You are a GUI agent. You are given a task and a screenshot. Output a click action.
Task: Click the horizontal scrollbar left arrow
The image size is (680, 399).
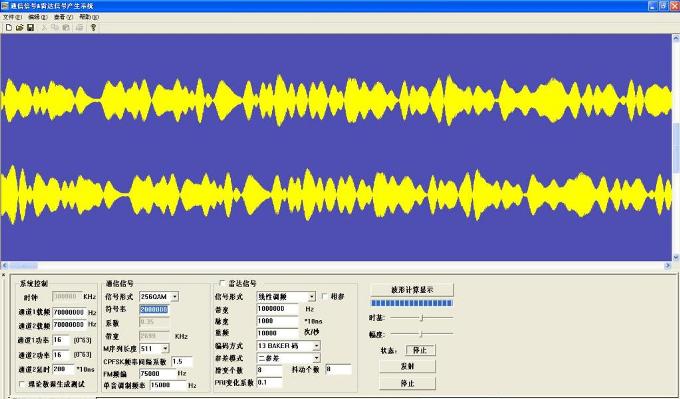click(x=5, y=265)
